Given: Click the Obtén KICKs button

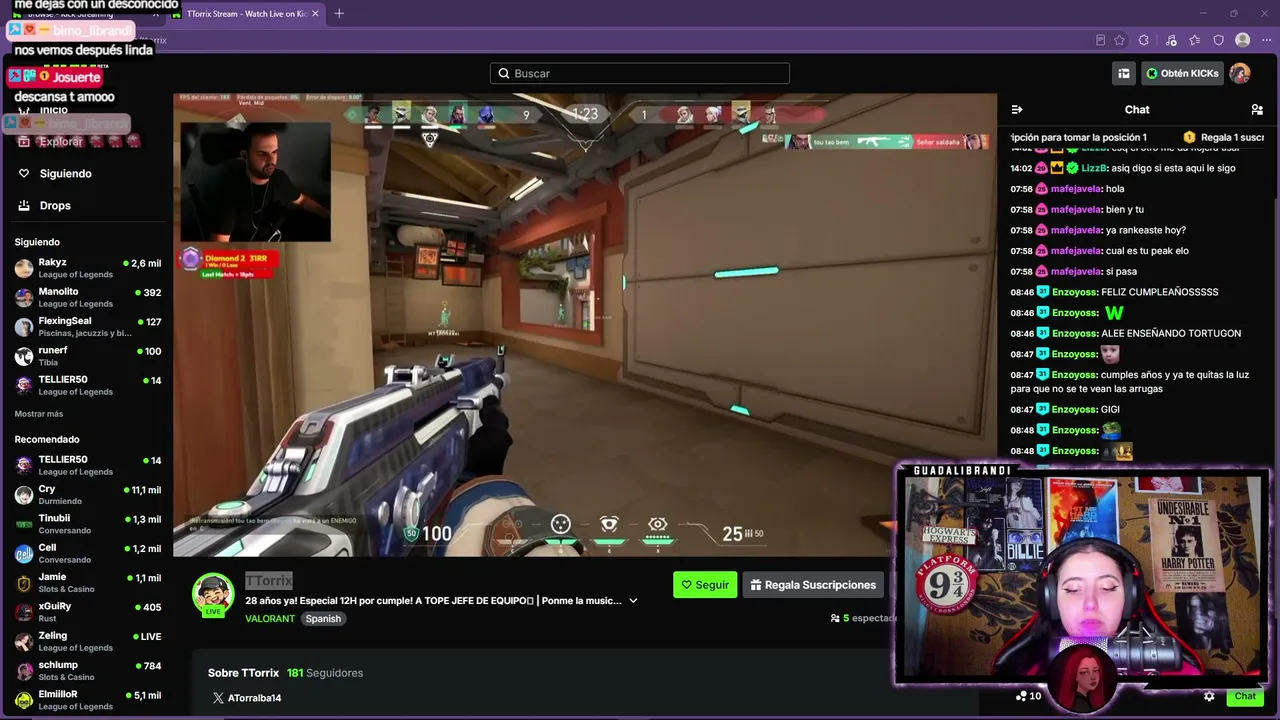Looking at the screenshot, I should click(1182, 73).
